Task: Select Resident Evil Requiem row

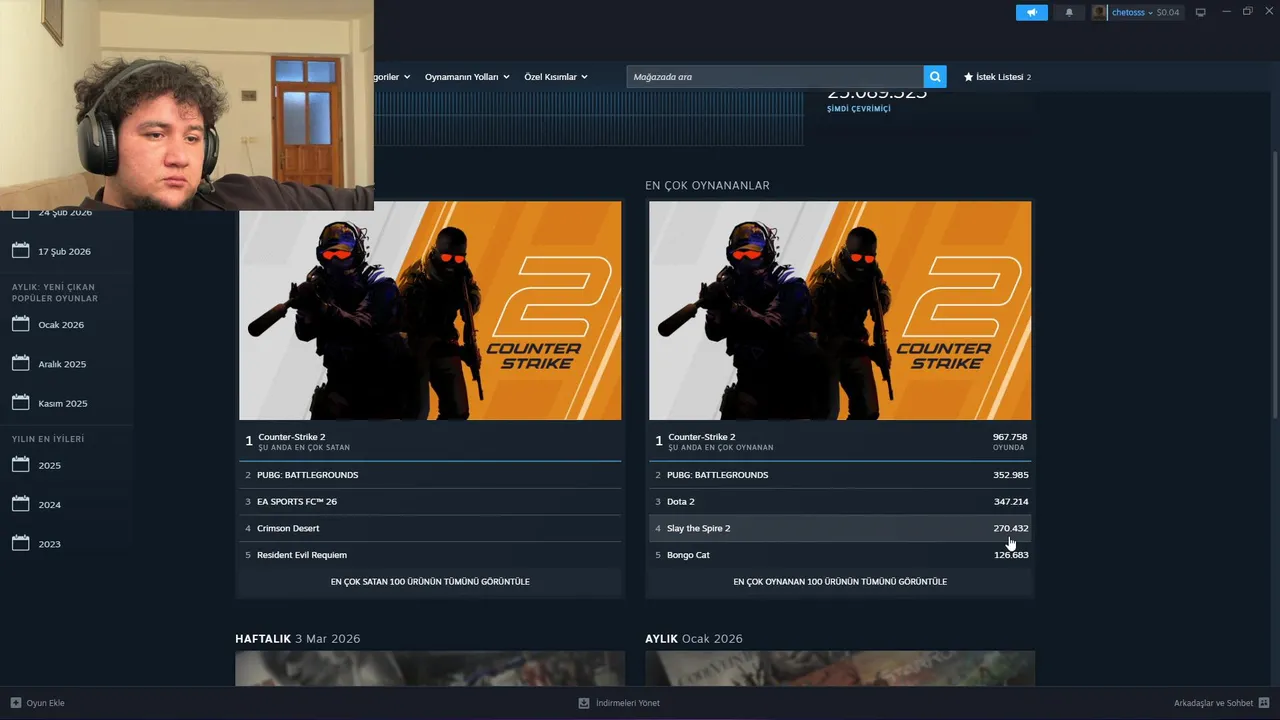Action: 430,555
